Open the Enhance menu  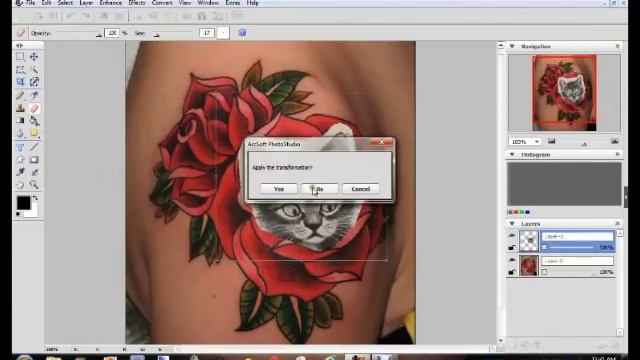(111, 3)
